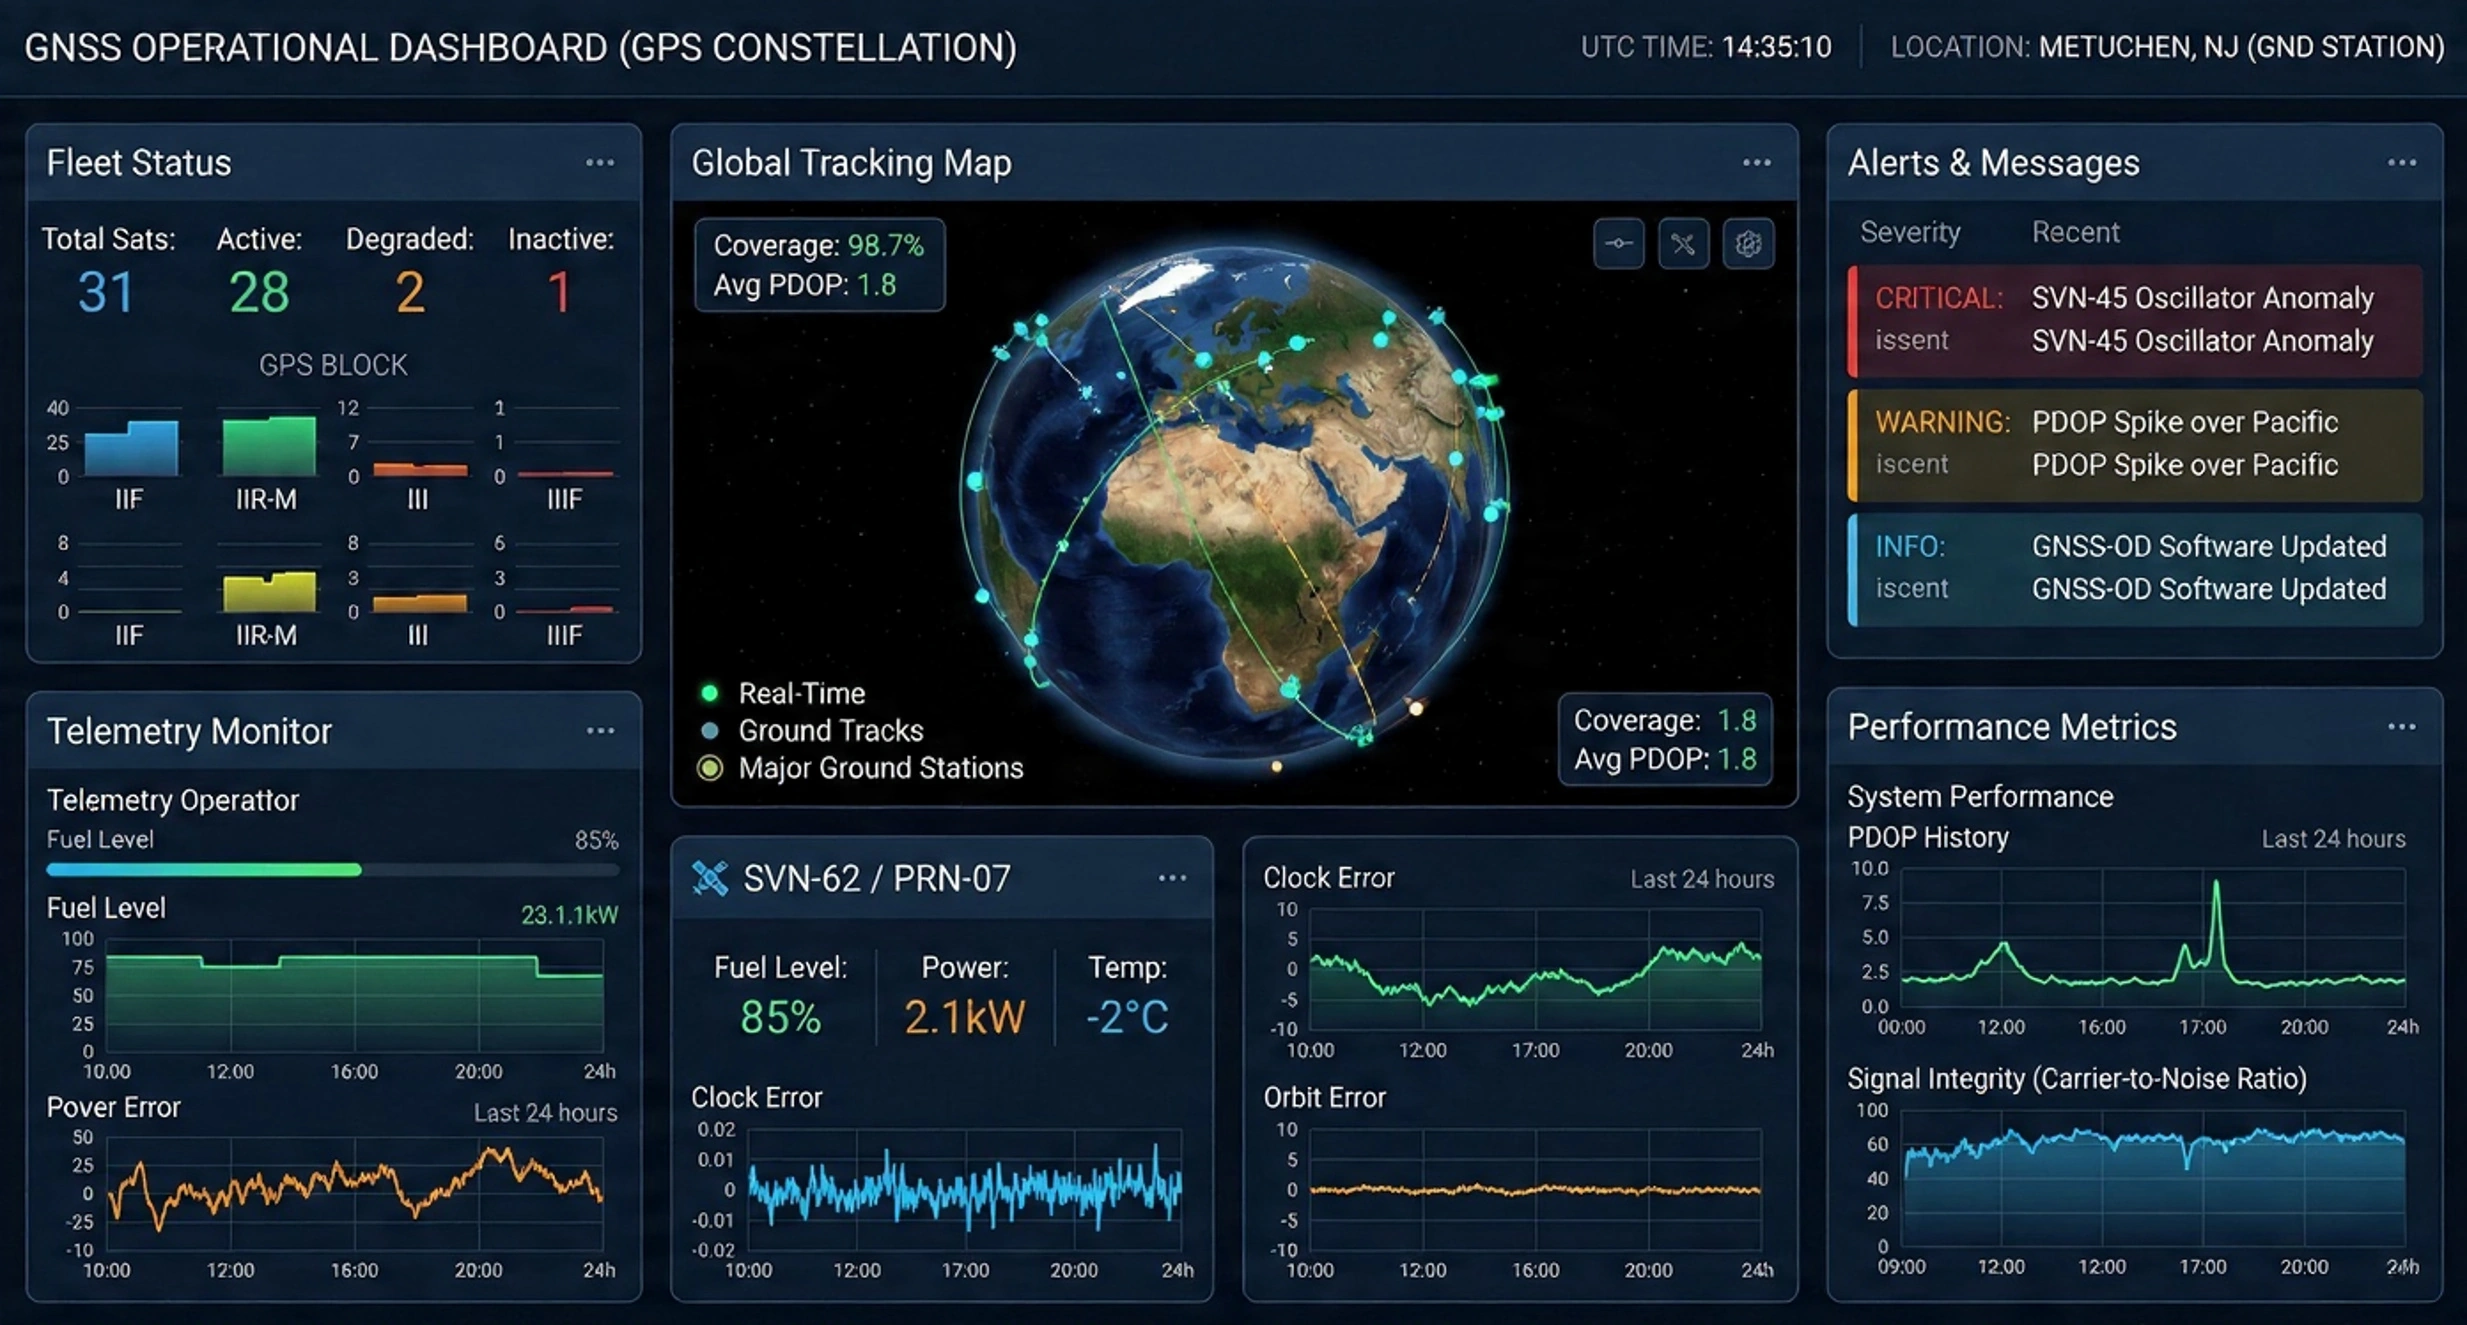Screen dimensions: 2467x1325
Task: Click the PDOP History spike peak
Action: pyautogui.click(x=2216, y=885)
